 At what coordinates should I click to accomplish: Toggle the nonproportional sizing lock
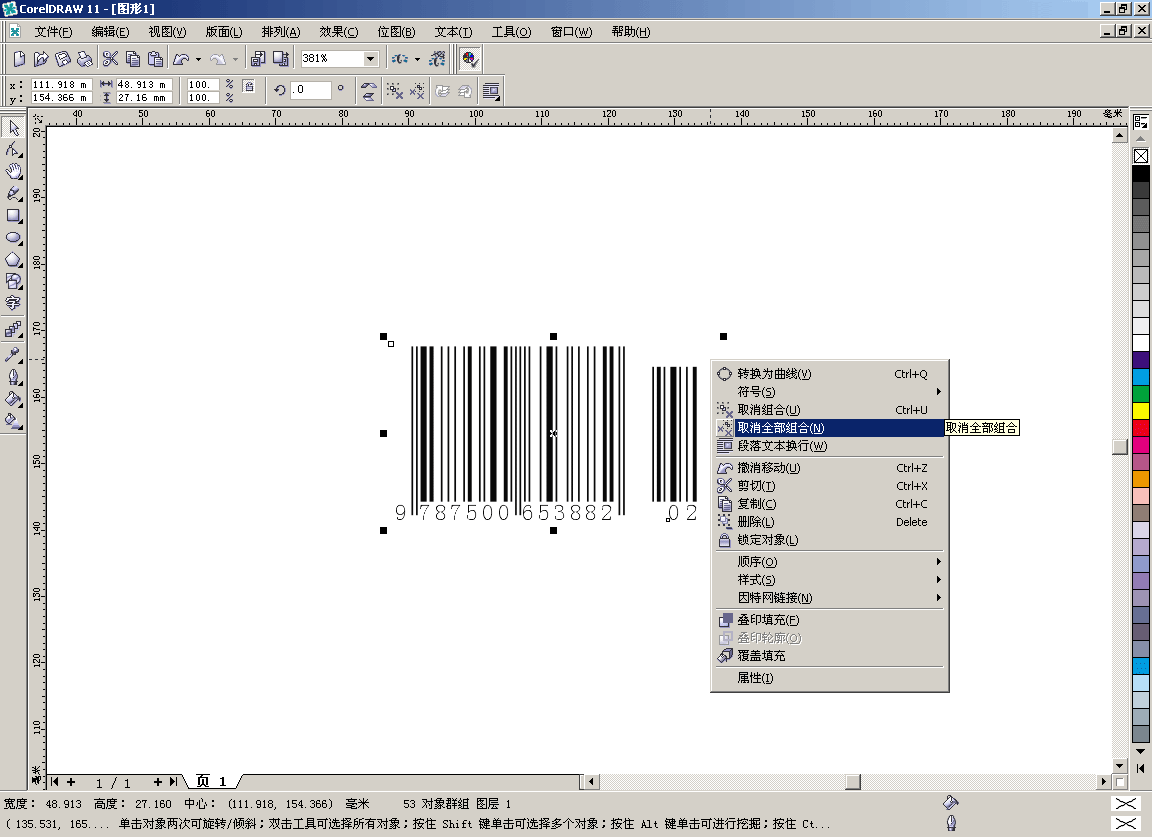248,87
